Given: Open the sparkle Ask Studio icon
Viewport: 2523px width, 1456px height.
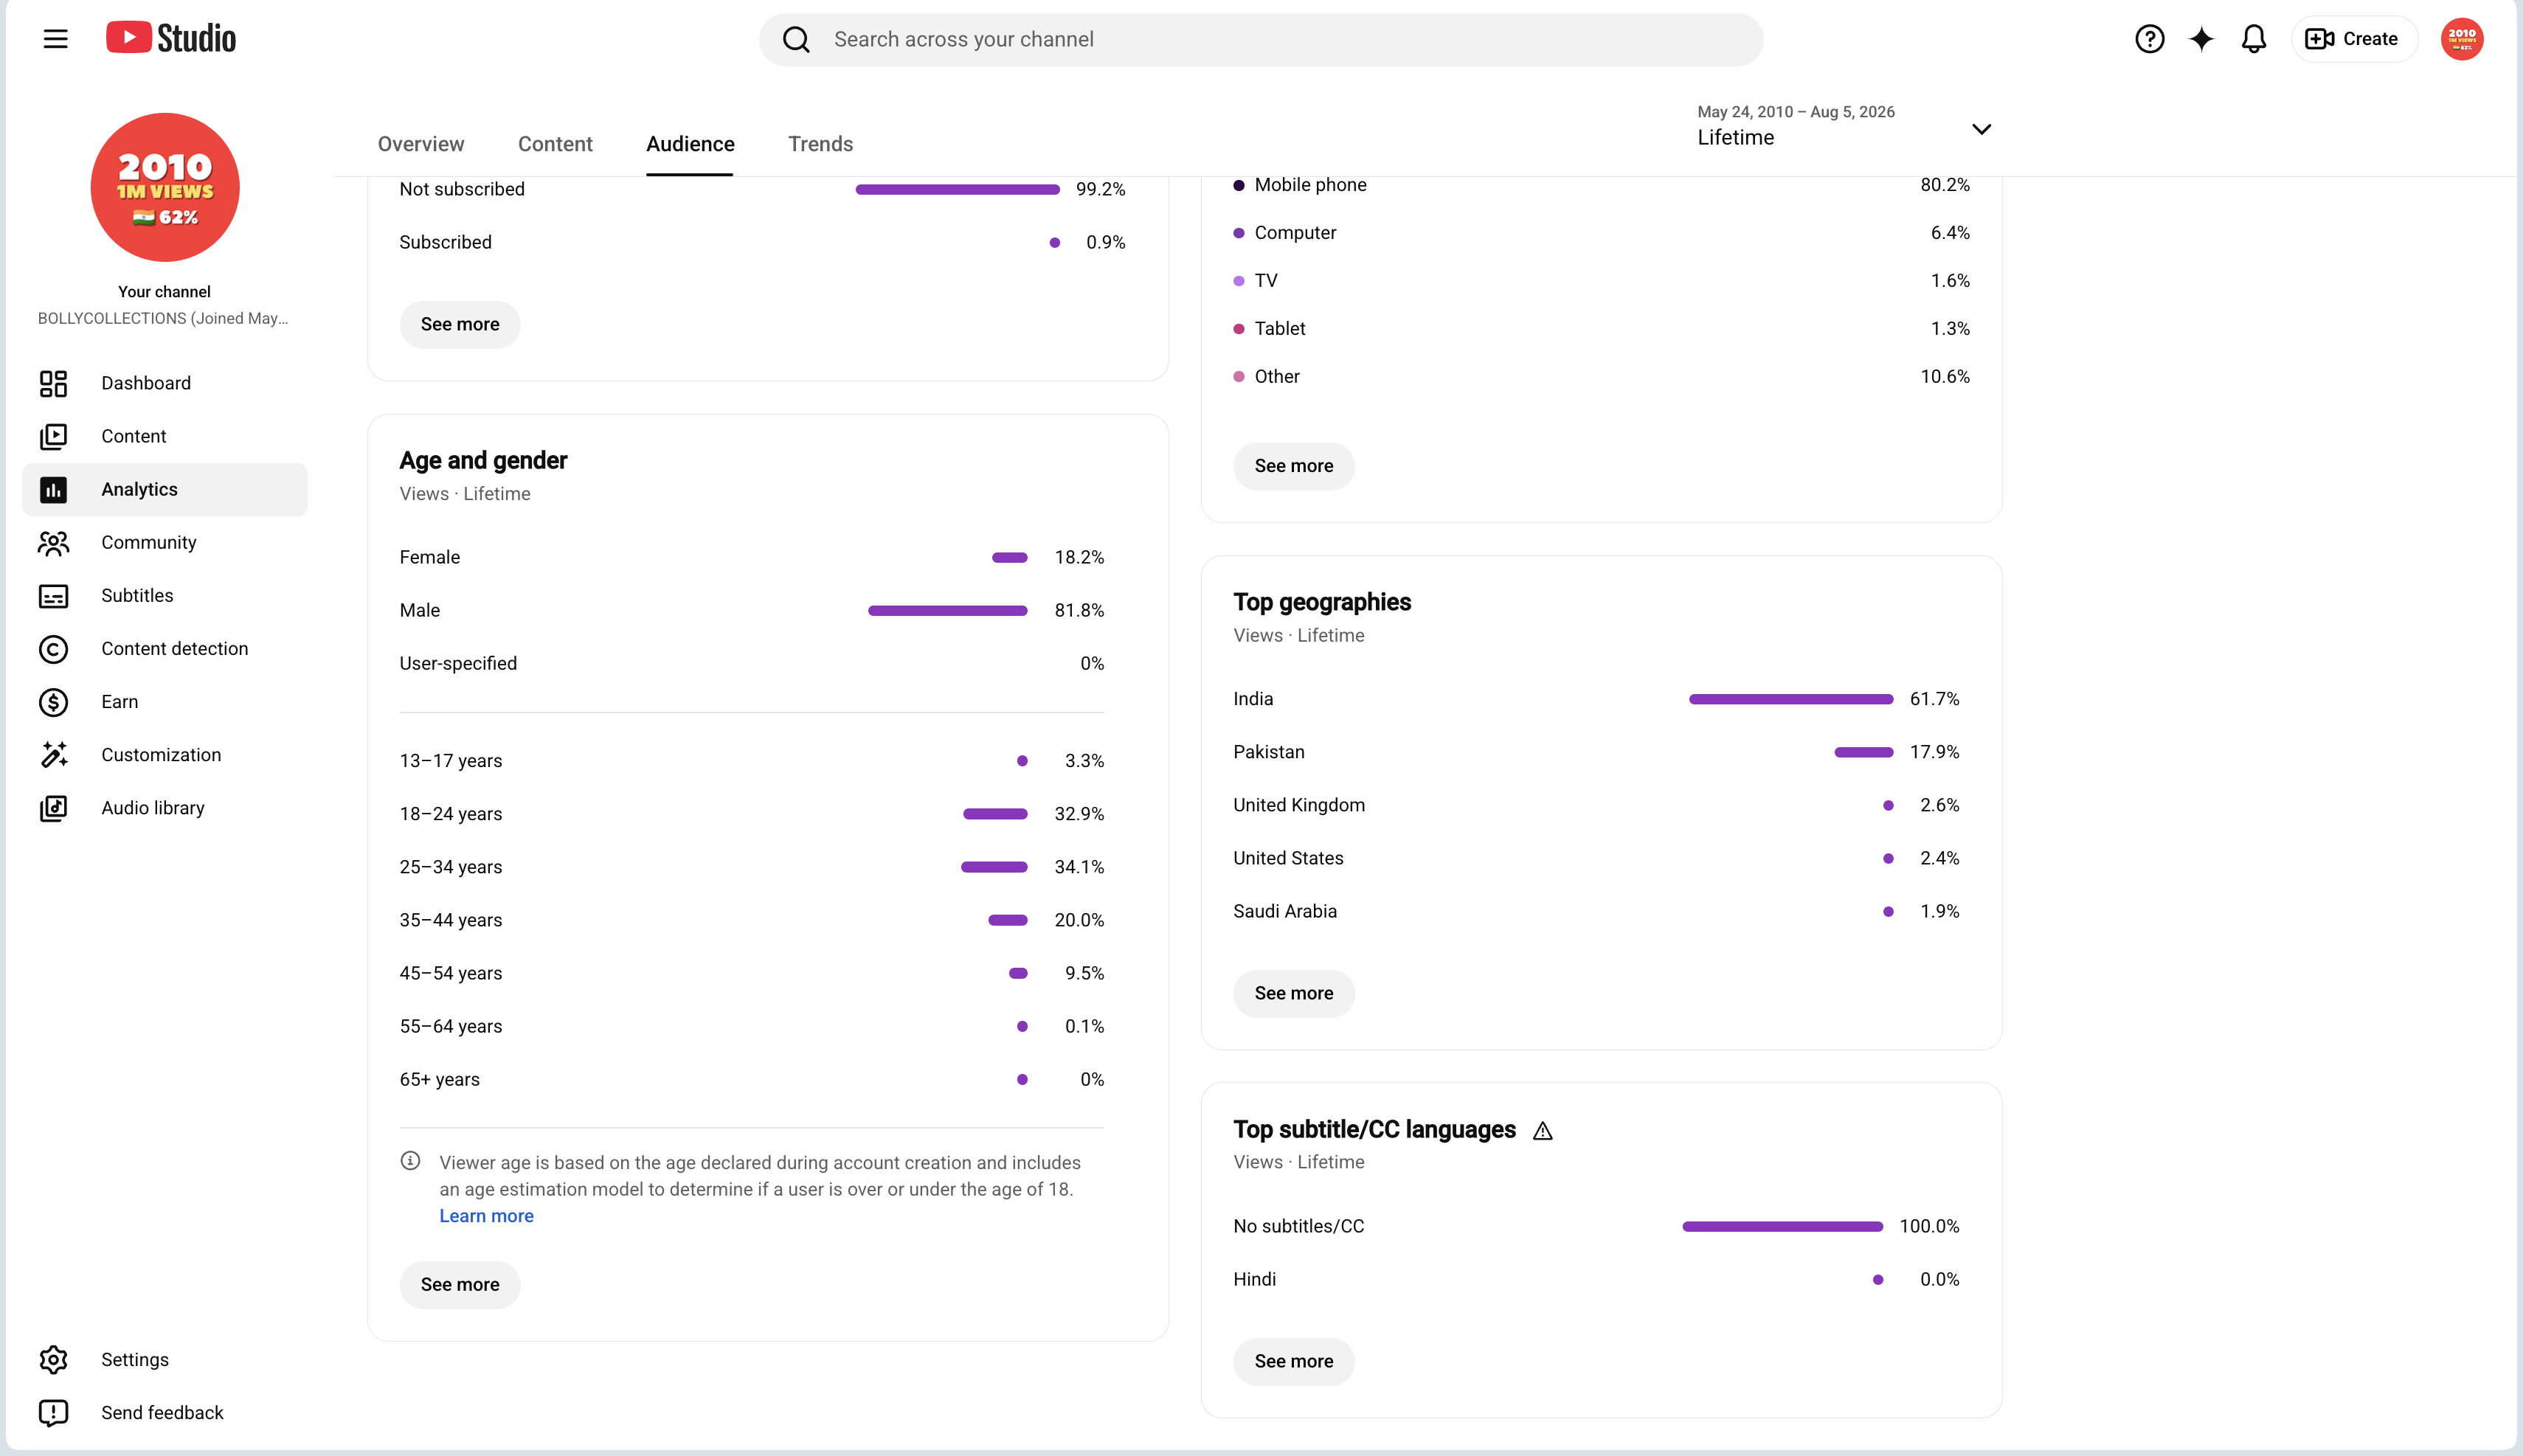Looking at the screenshot, I should click(x=2201, y=39).
